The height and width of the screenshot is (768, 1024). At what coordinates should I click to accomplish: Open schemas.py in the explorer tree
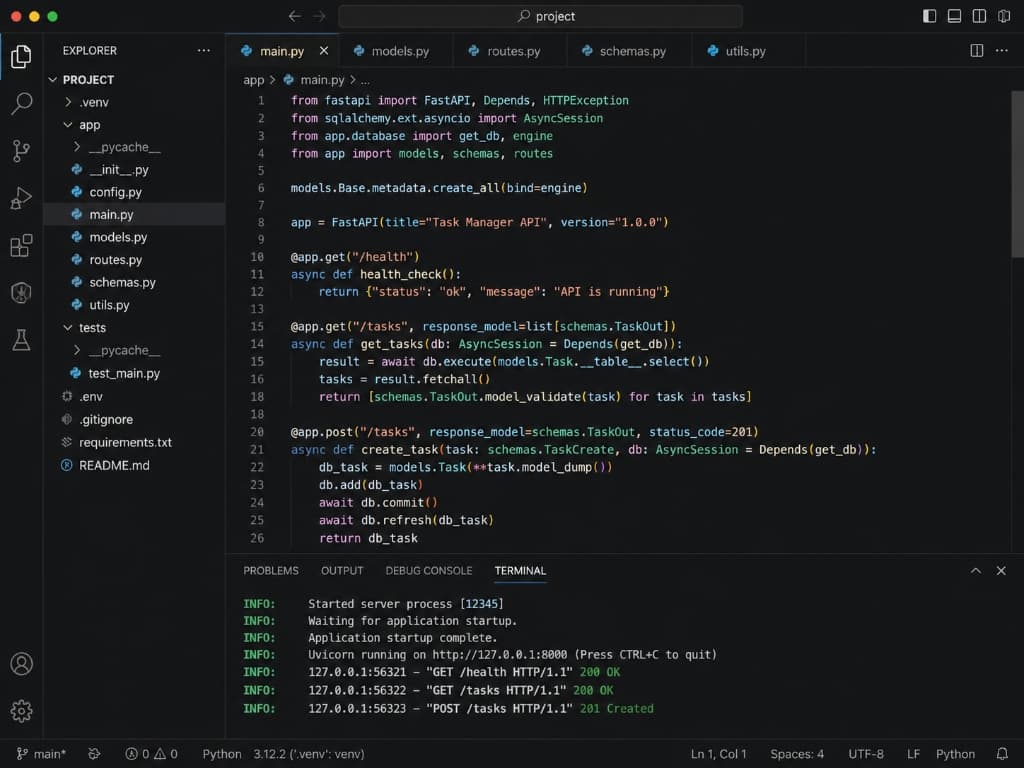tap(135, 282)
